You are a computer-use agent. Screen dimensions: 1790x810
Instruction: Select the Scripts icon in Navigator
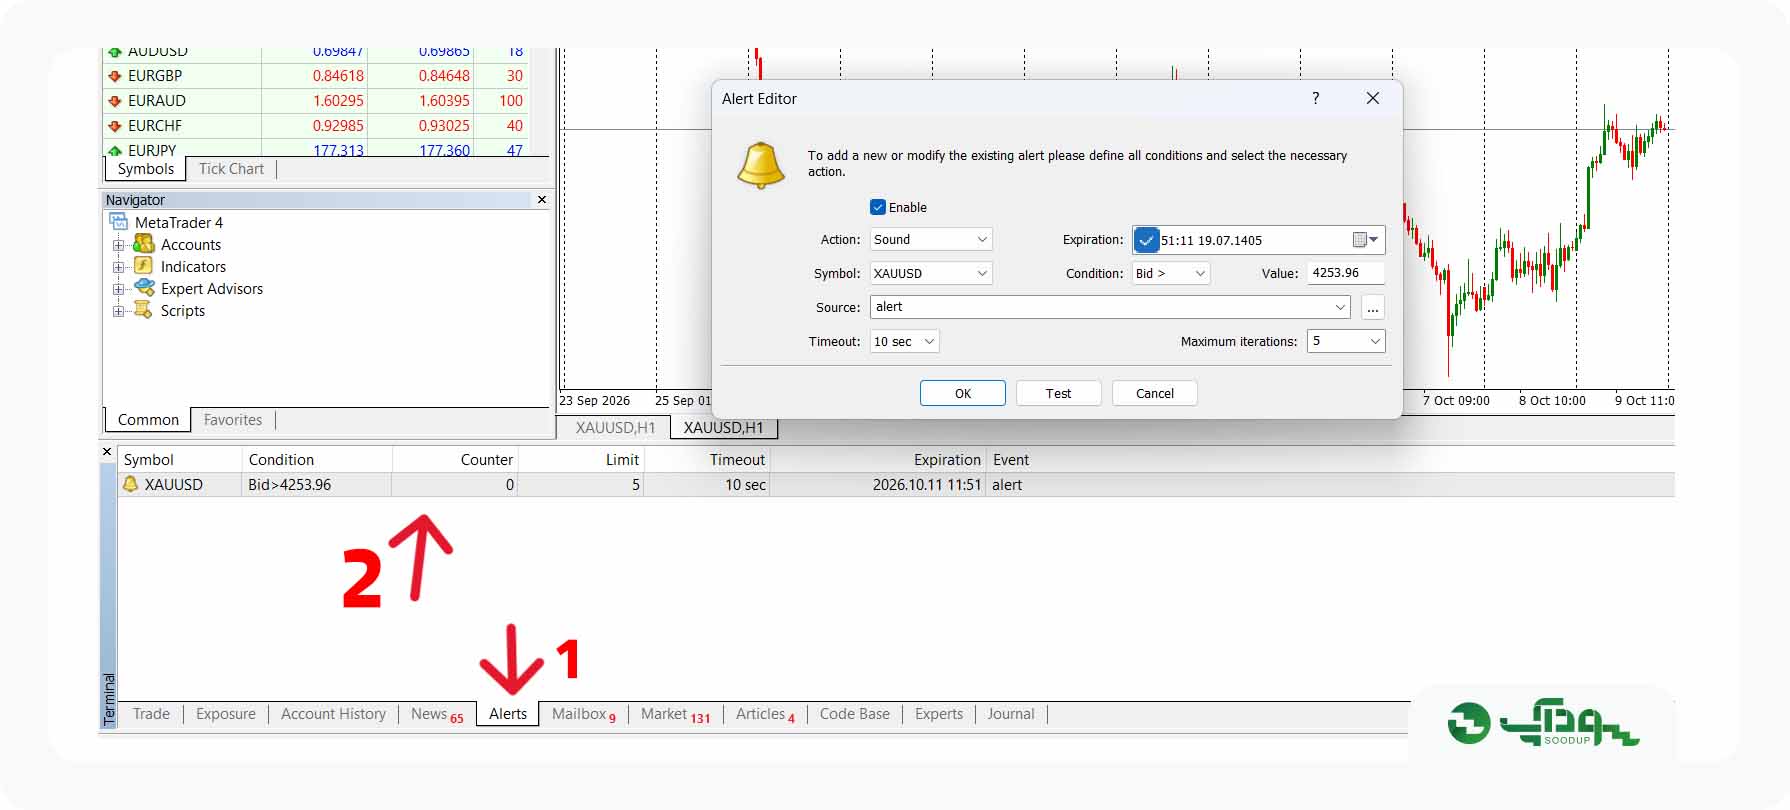(144, 310)
